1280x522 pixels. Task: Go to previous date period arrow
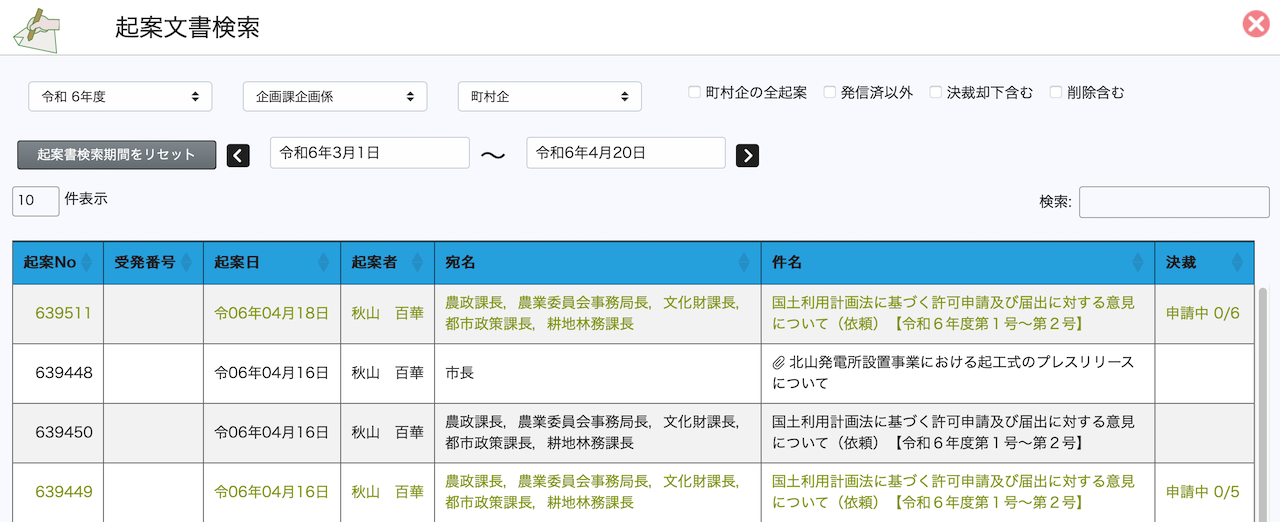(238, 155)
